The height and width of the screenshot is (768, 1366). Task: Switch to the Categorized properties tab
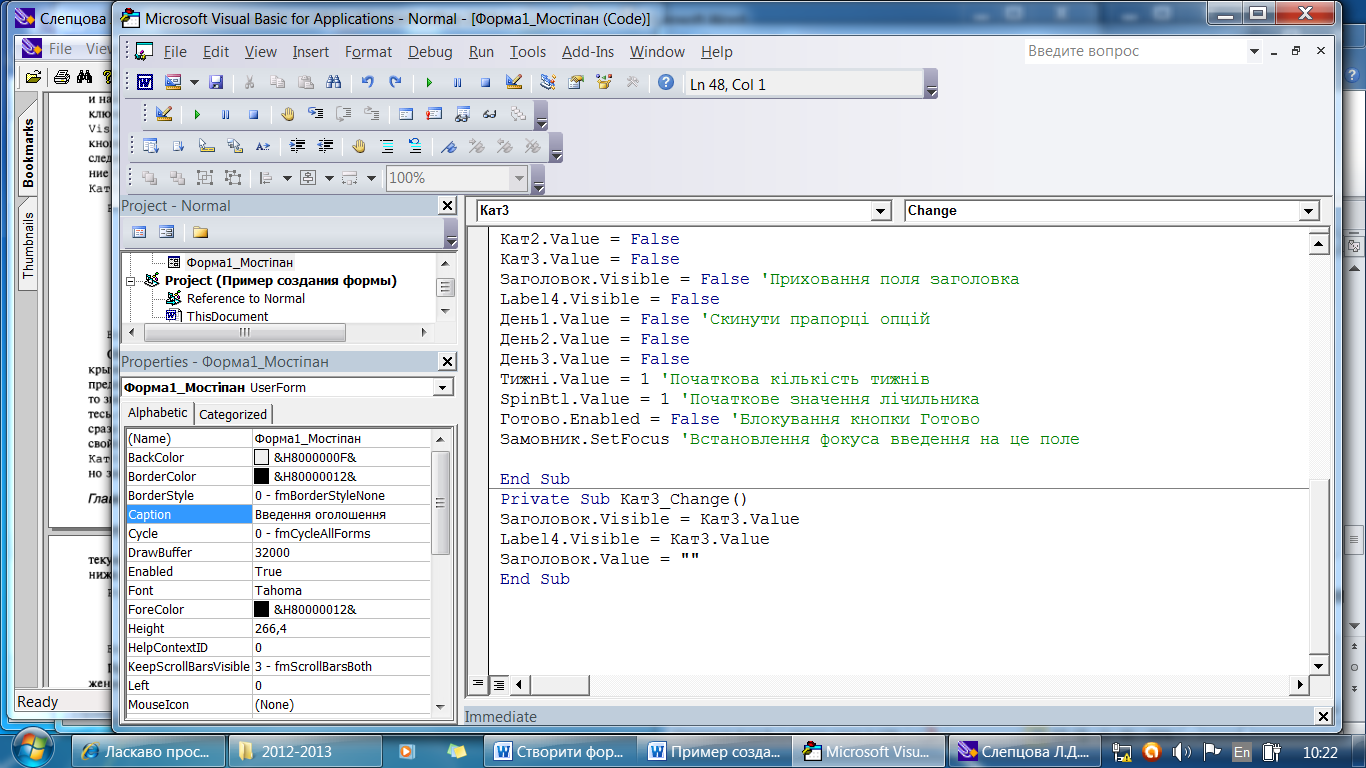pyautogui.click(x=233, y=414)
